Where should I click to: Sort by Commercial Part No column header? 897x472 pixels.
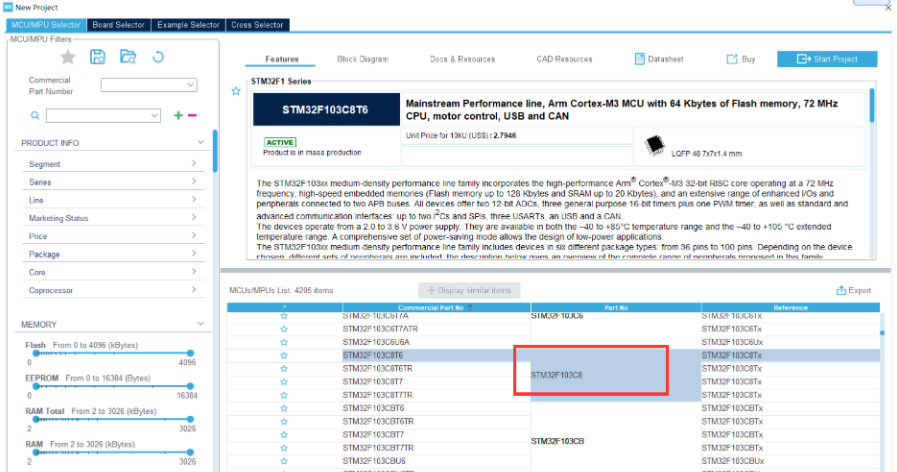click(x=436, y=308)
